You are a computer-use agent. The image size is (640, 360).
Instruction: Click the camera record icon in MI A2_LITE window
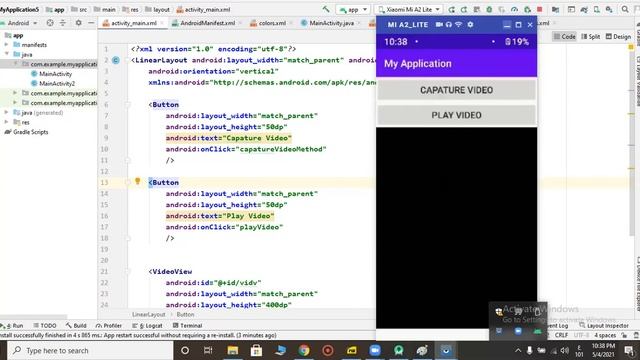point(439,24)
